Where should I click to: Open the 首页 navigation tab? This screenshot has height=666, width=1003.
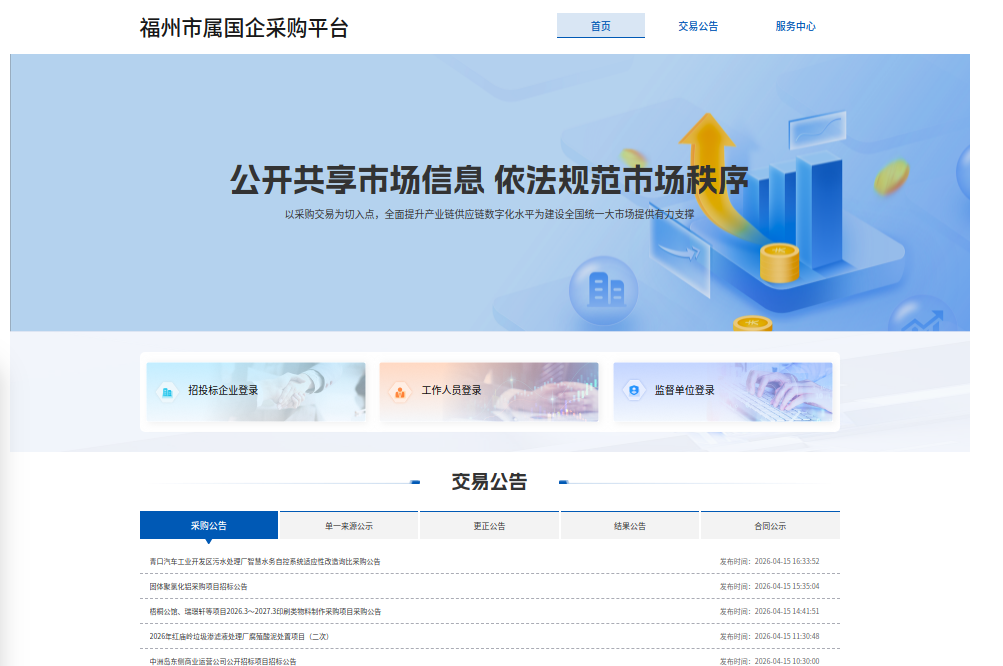(600, 26)
